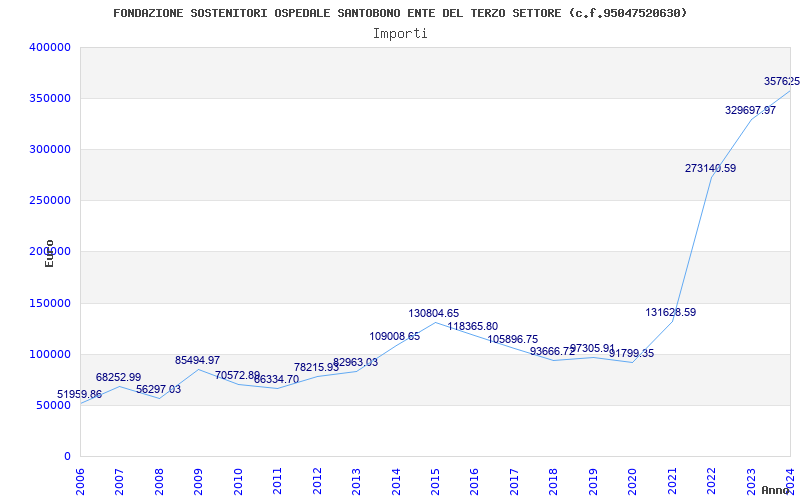
Task: Click the 357625 data label for 2024
Action: (x=780, y=81)
